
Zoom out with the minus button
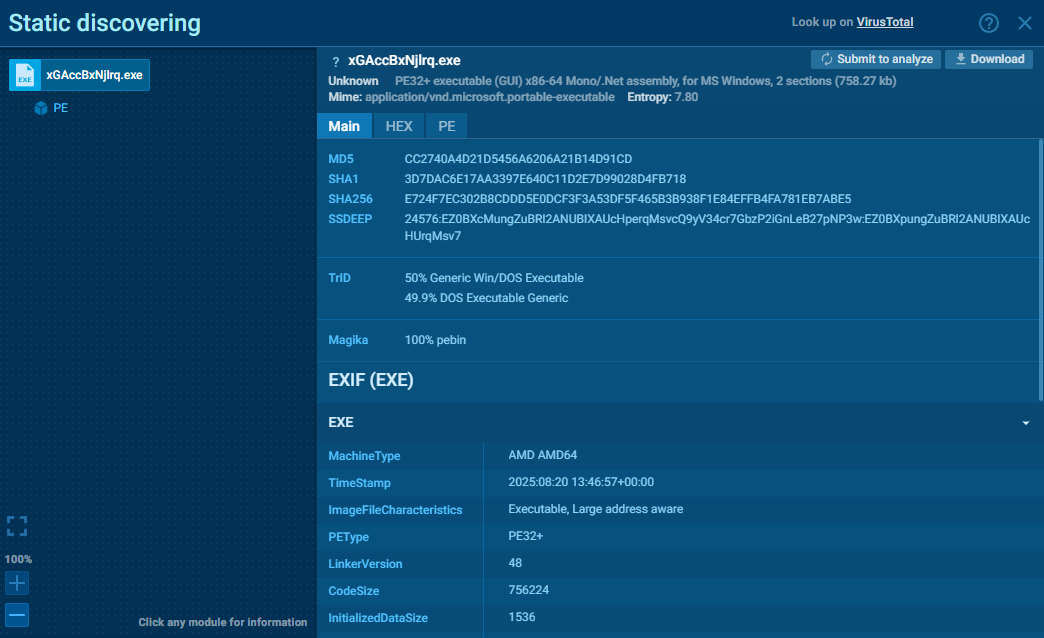tap(17, 615)
